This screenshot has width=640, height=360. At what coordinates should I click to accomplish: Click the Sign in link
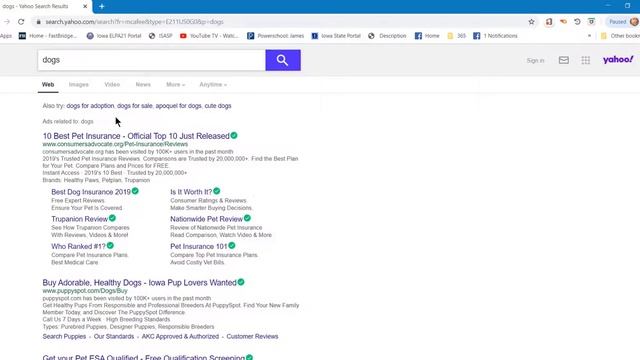coord(535,60)
